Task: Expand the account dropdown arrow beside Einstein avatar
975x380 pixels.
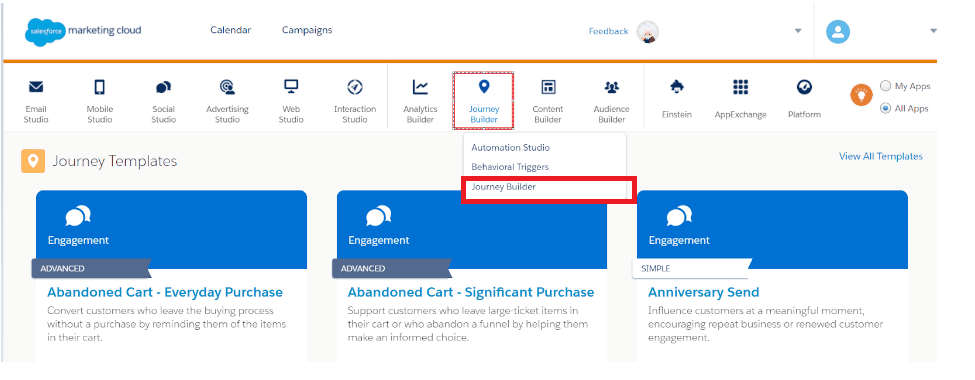Action: [798, 32]
